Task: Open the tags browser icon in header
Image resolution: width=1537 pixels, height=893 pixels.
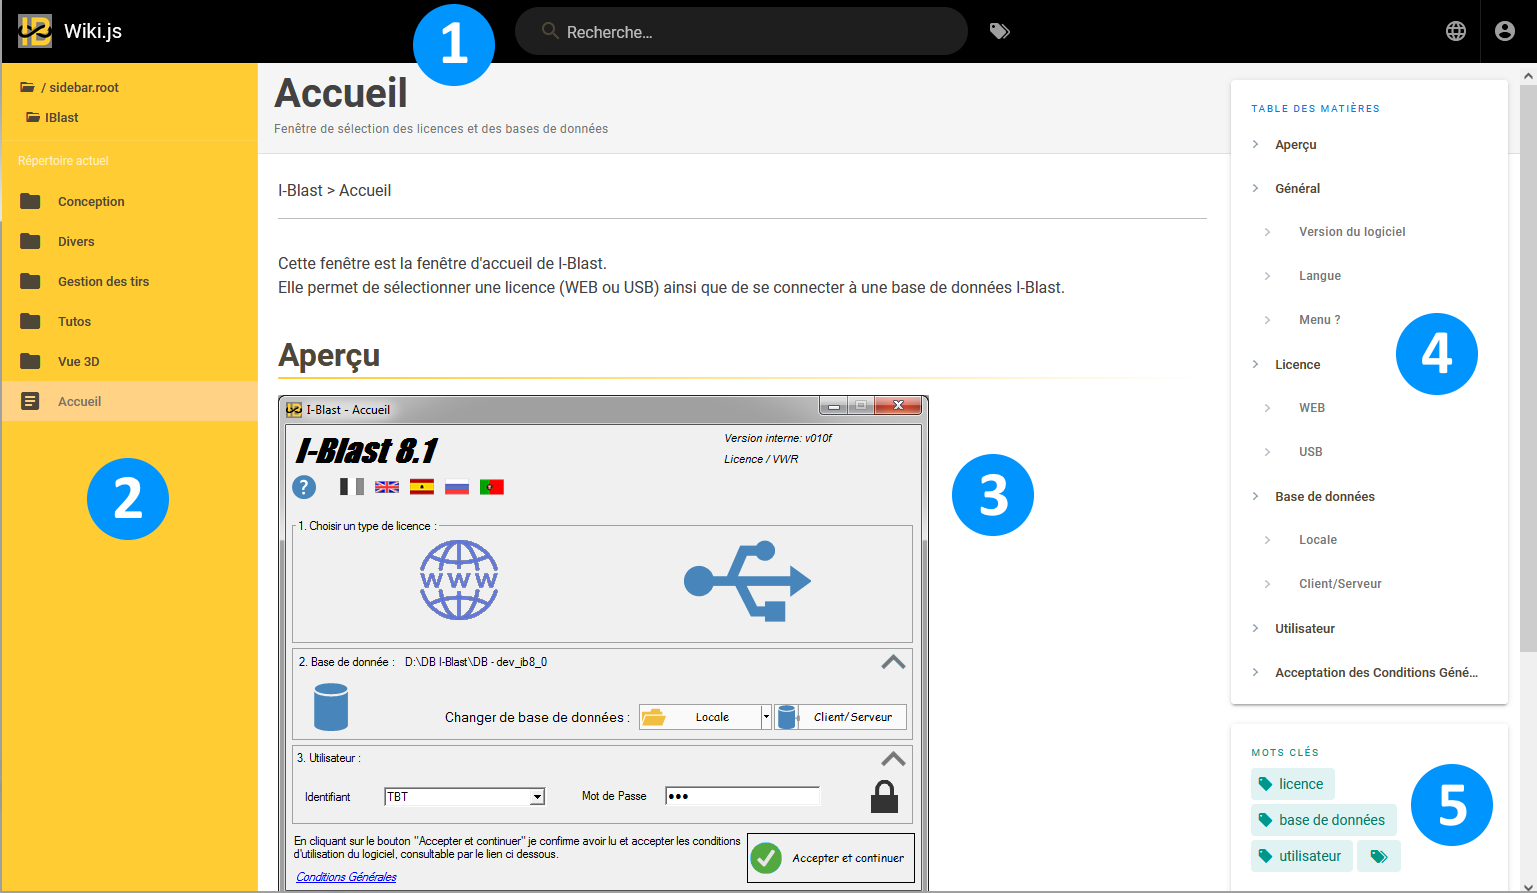Action: pos(999,31)
